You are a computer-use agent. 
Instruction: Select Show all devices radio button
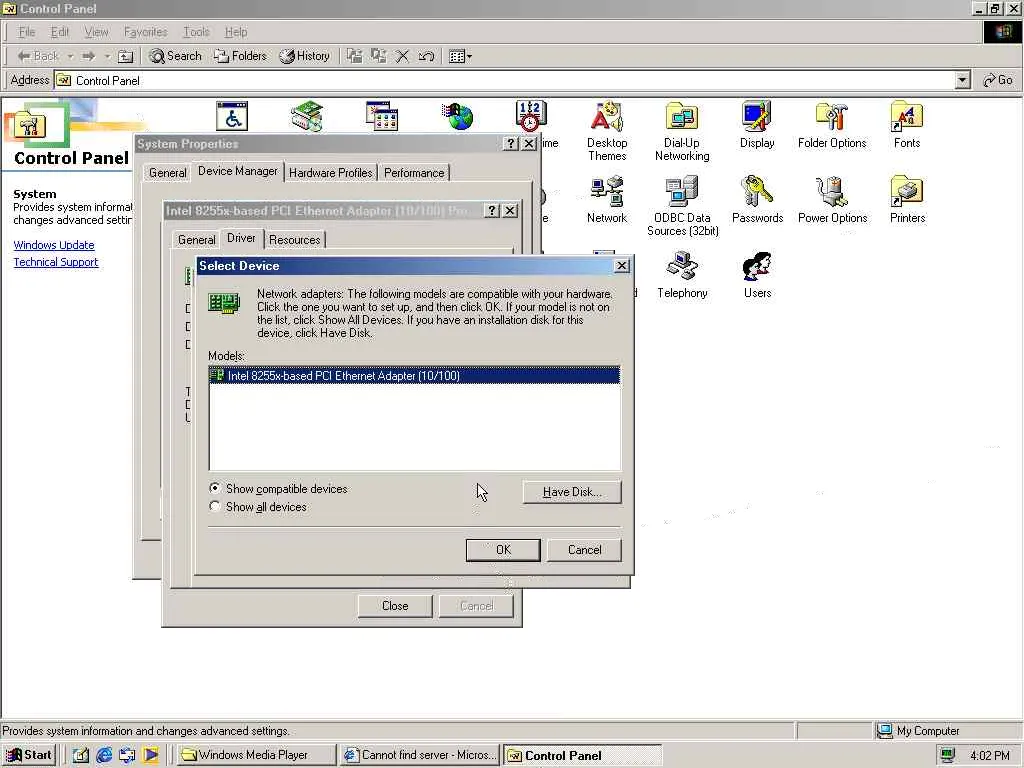pos(214,506)
